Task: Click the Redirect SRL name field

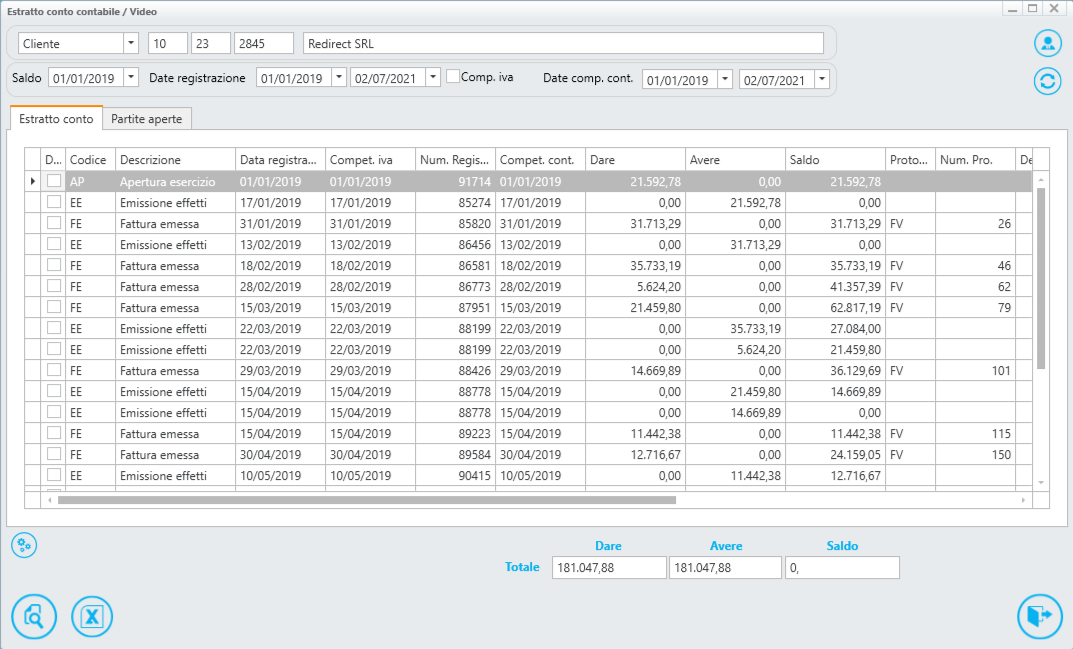Action: 563,43
